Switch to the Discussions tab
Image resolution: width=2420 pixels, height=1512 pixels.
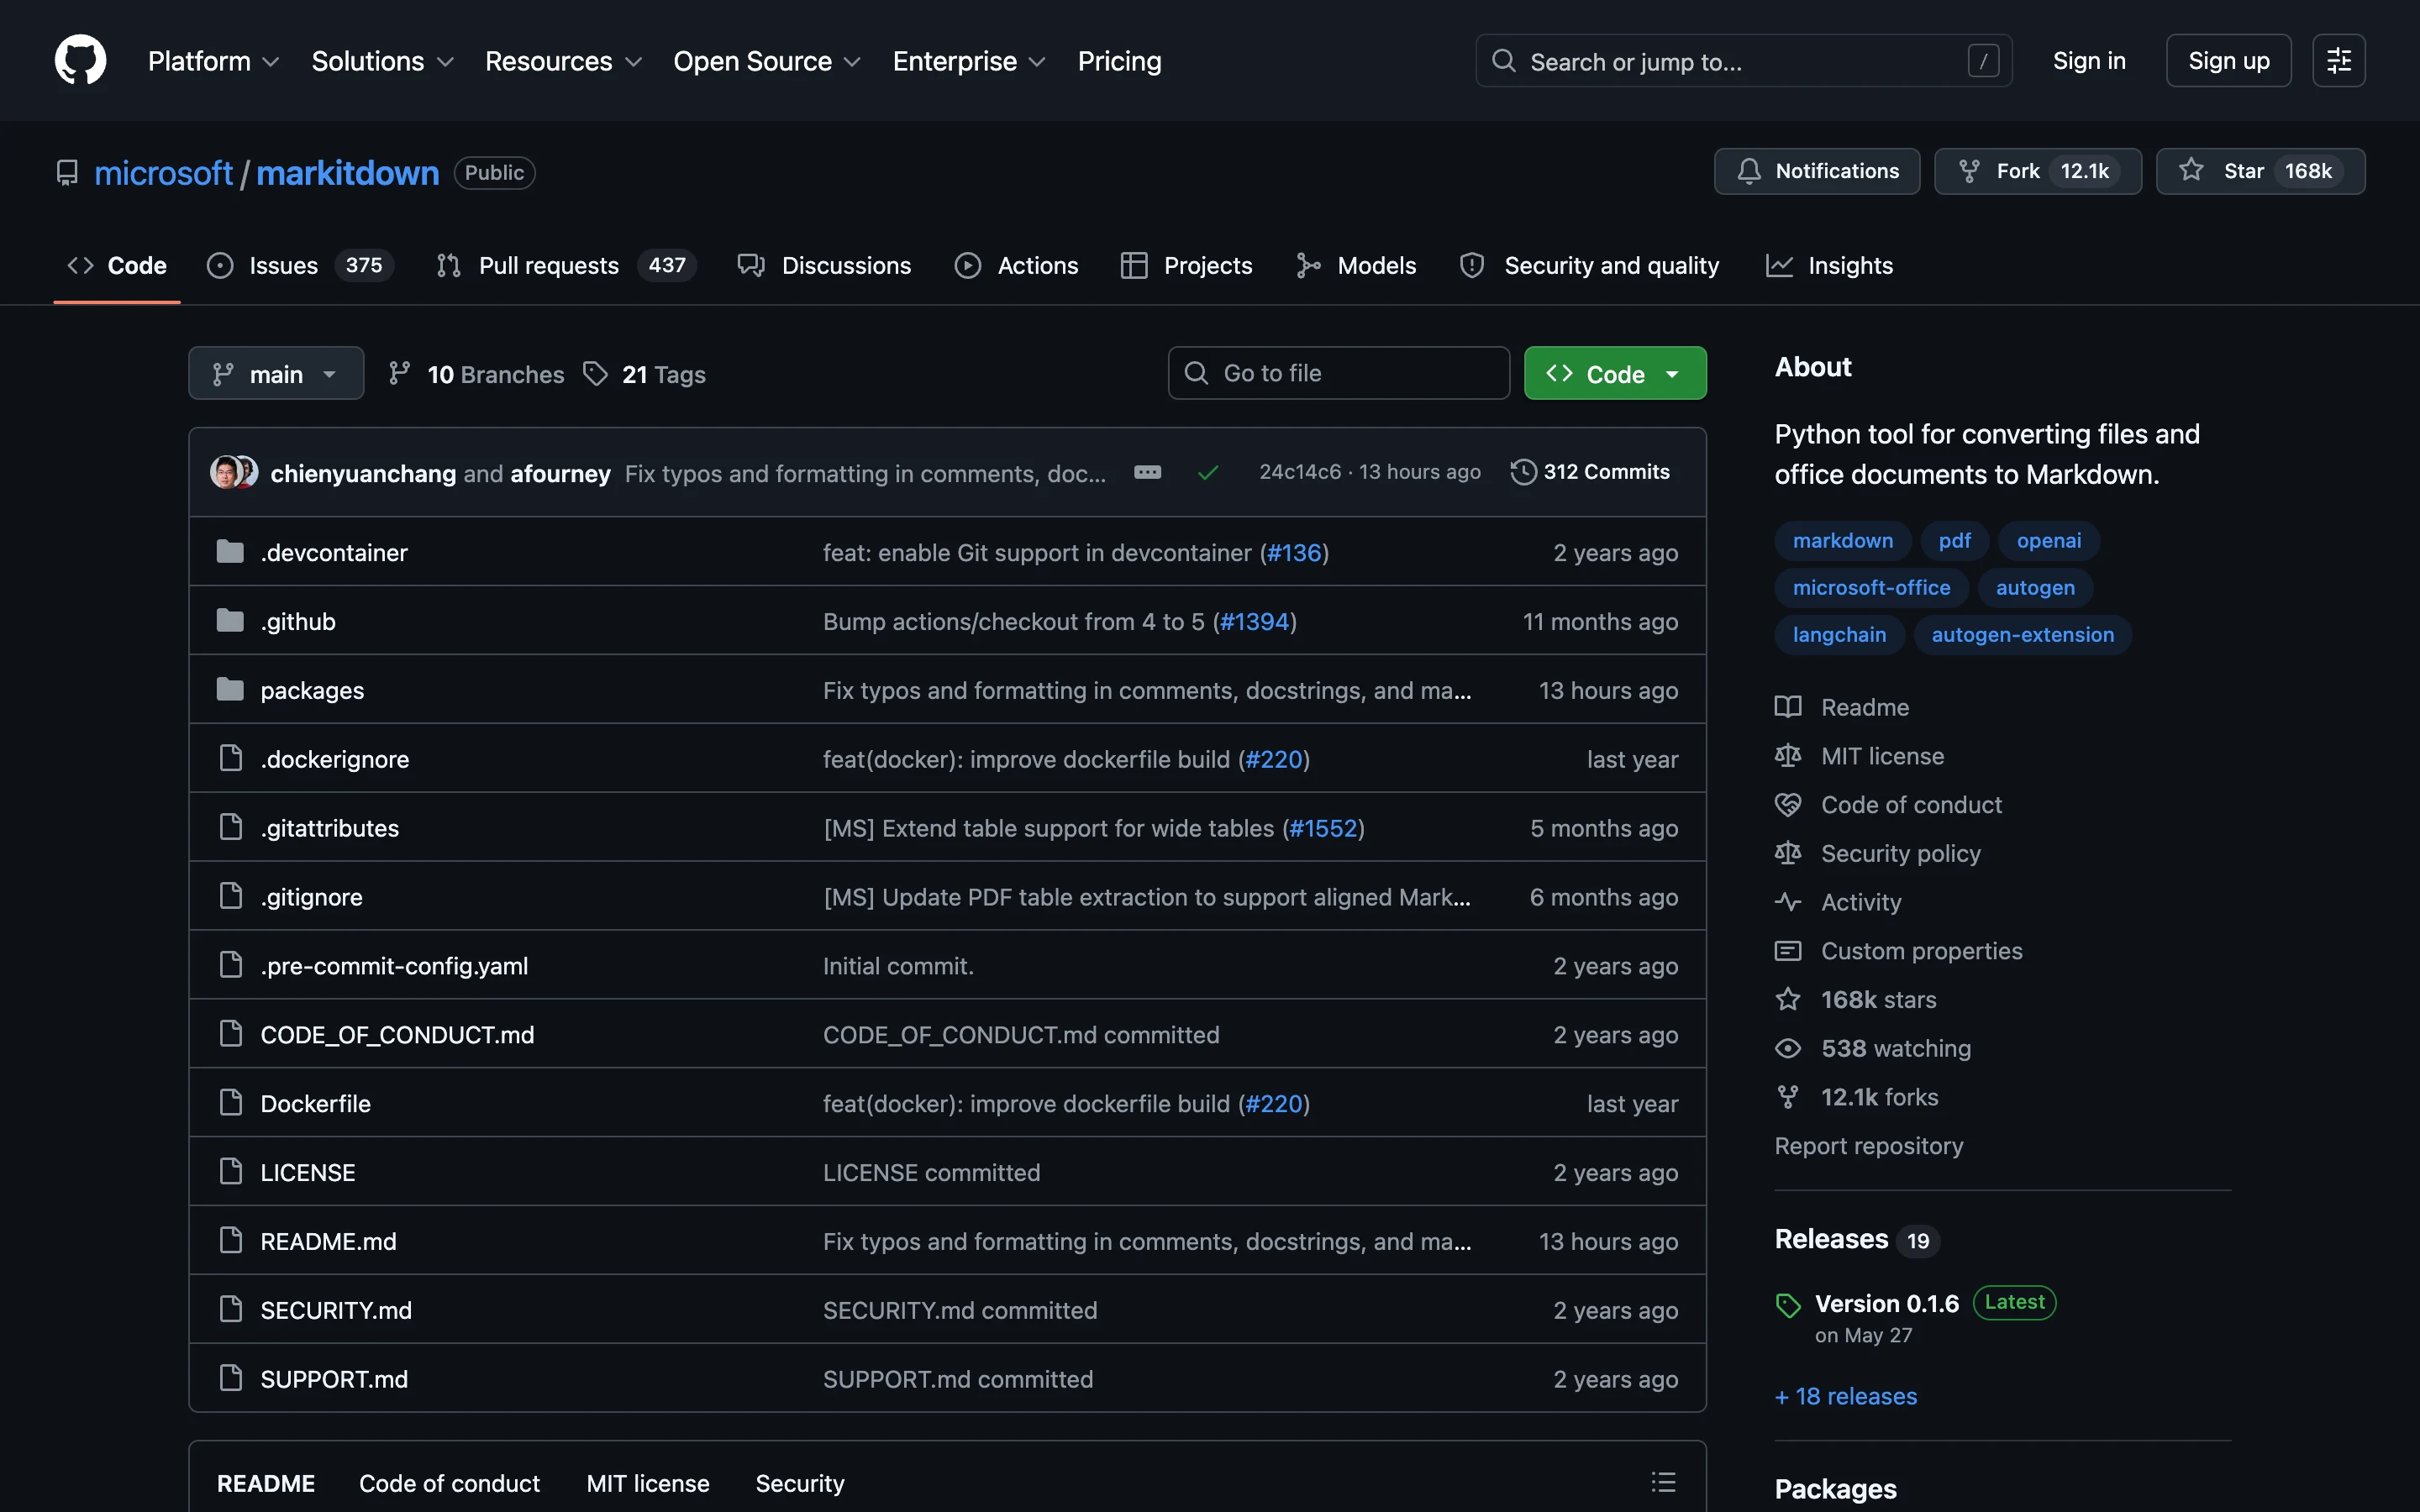[824, 265]
